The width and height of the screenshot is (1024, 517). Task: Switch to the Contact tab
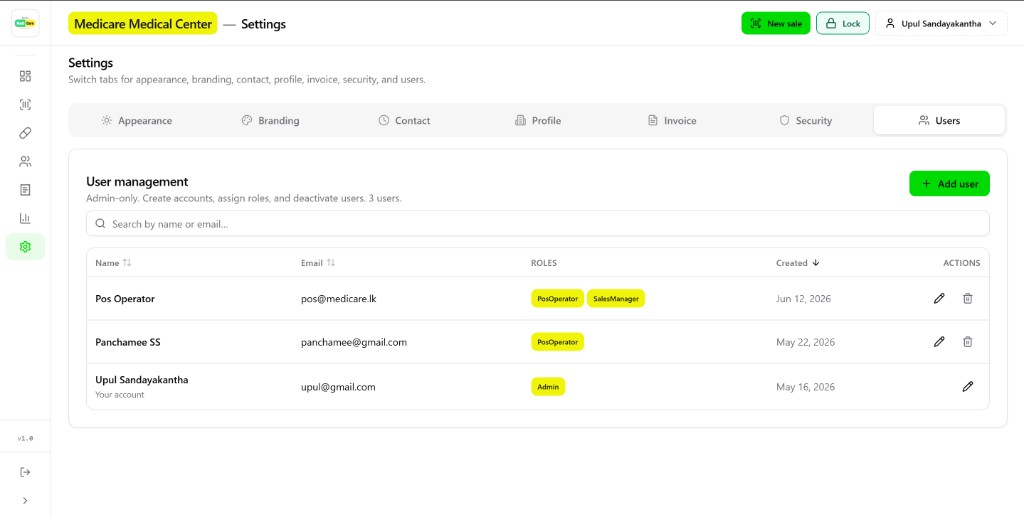404,121
